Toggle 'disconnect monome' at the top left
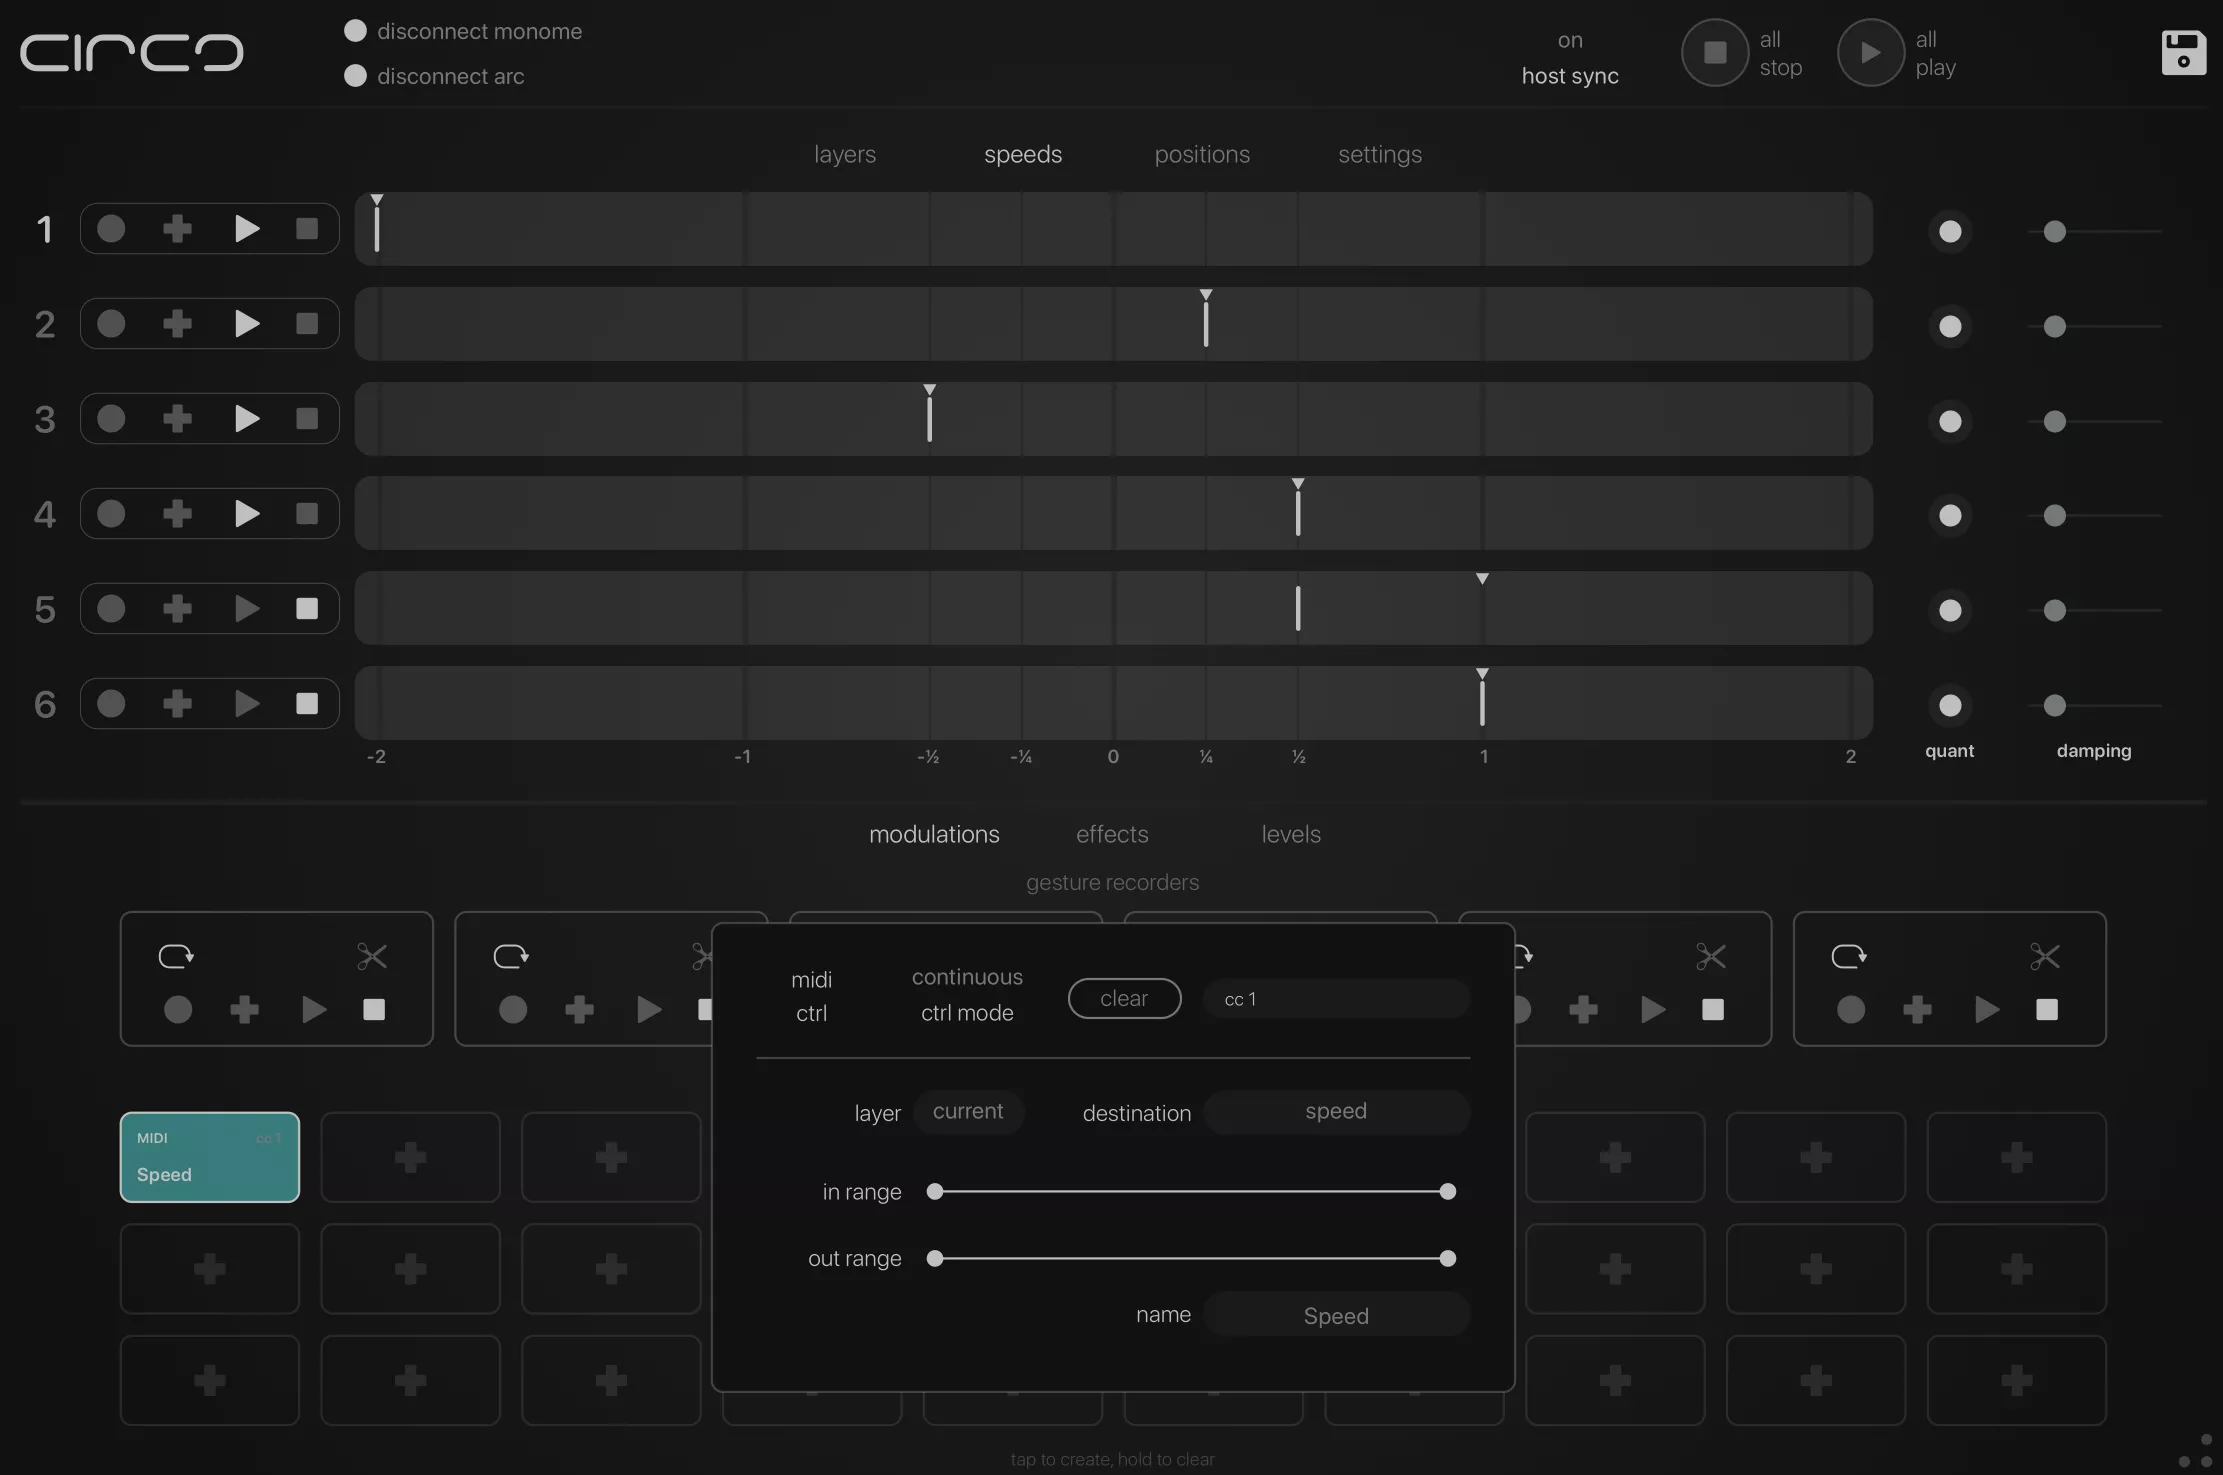 [354, 31]
